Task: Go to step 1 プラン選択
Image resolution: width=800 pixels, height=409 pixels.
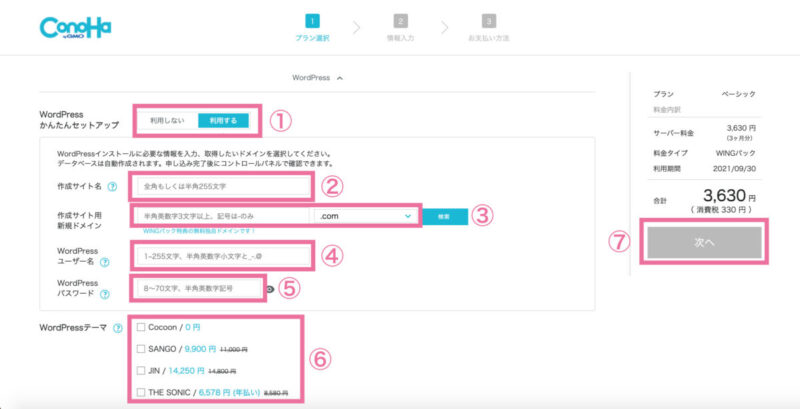Action: pos(312,29)
